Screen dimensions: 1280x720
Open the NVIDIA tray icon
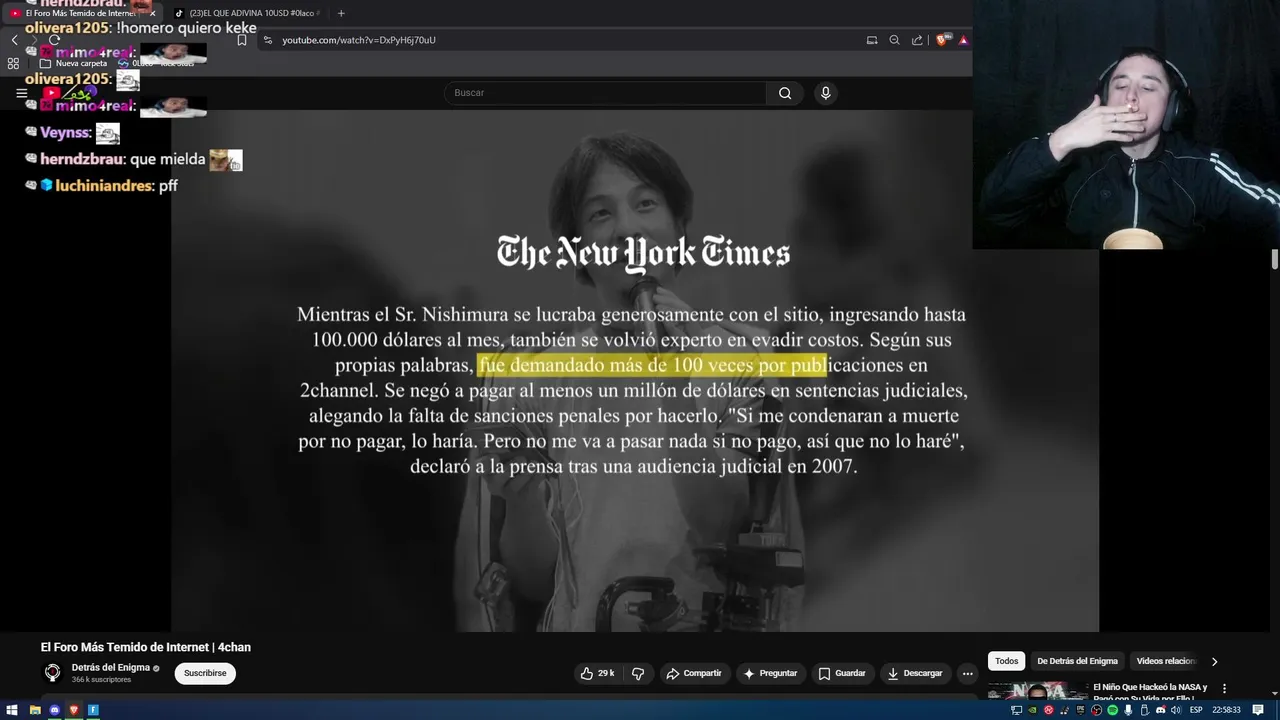pos(1033,710)
